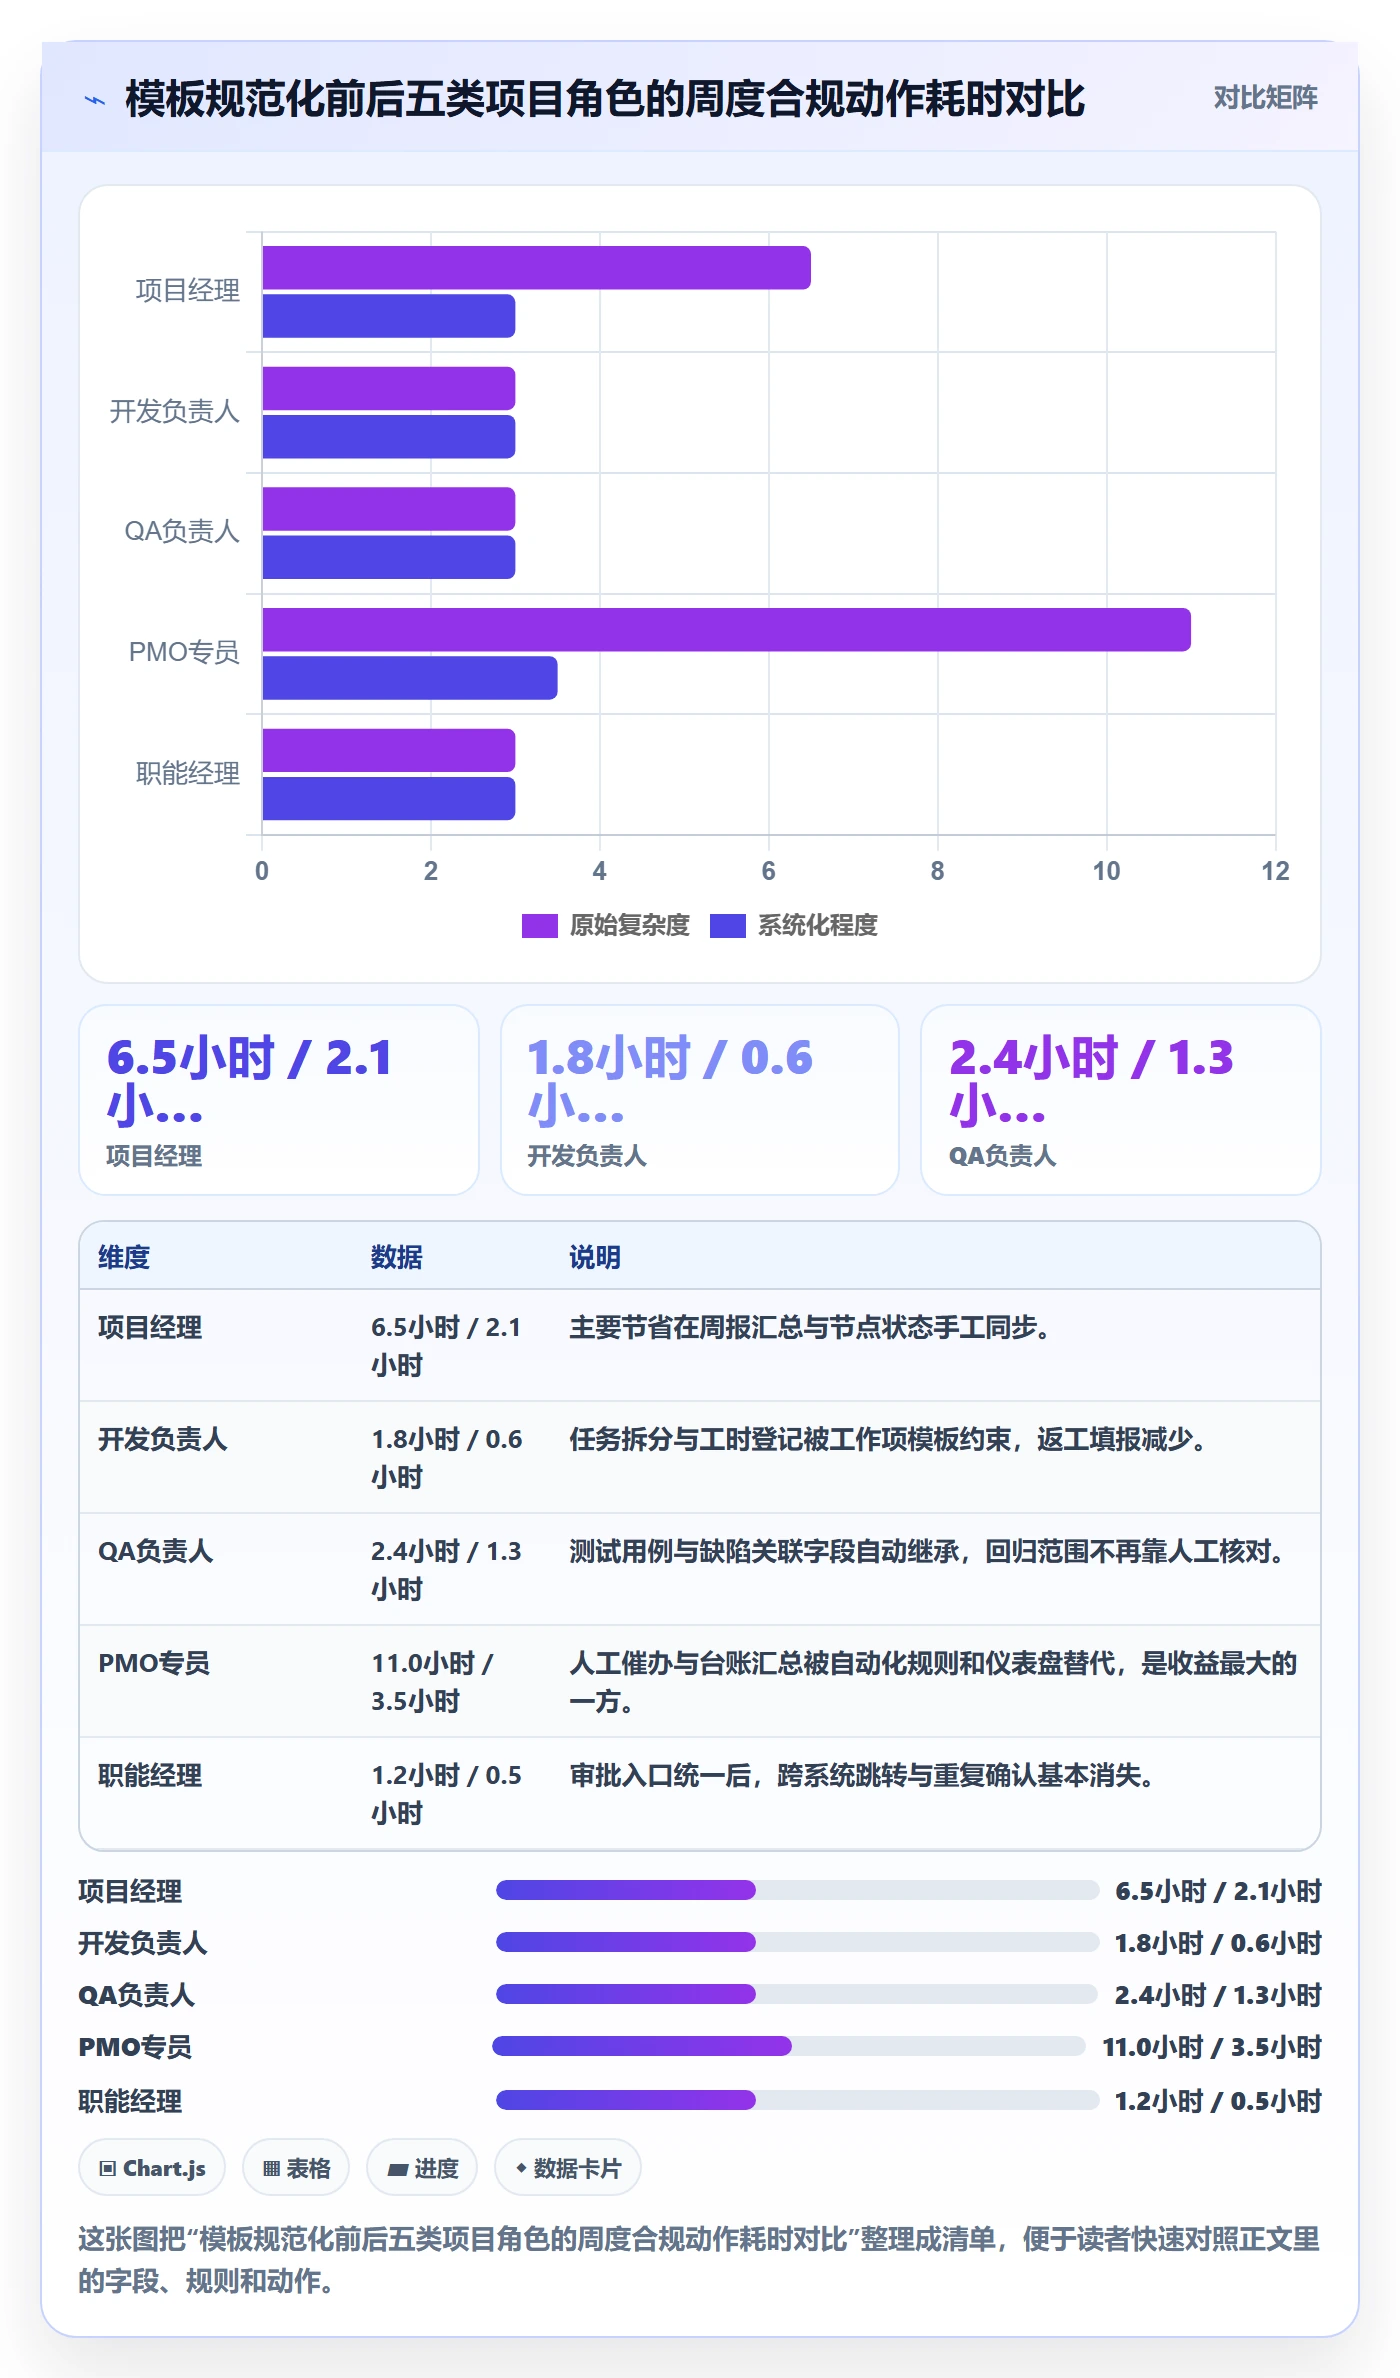Click the table text starting "任务拆分与工时登记"
This screenshot has height=2378, width=1400.
point(889,1439)
